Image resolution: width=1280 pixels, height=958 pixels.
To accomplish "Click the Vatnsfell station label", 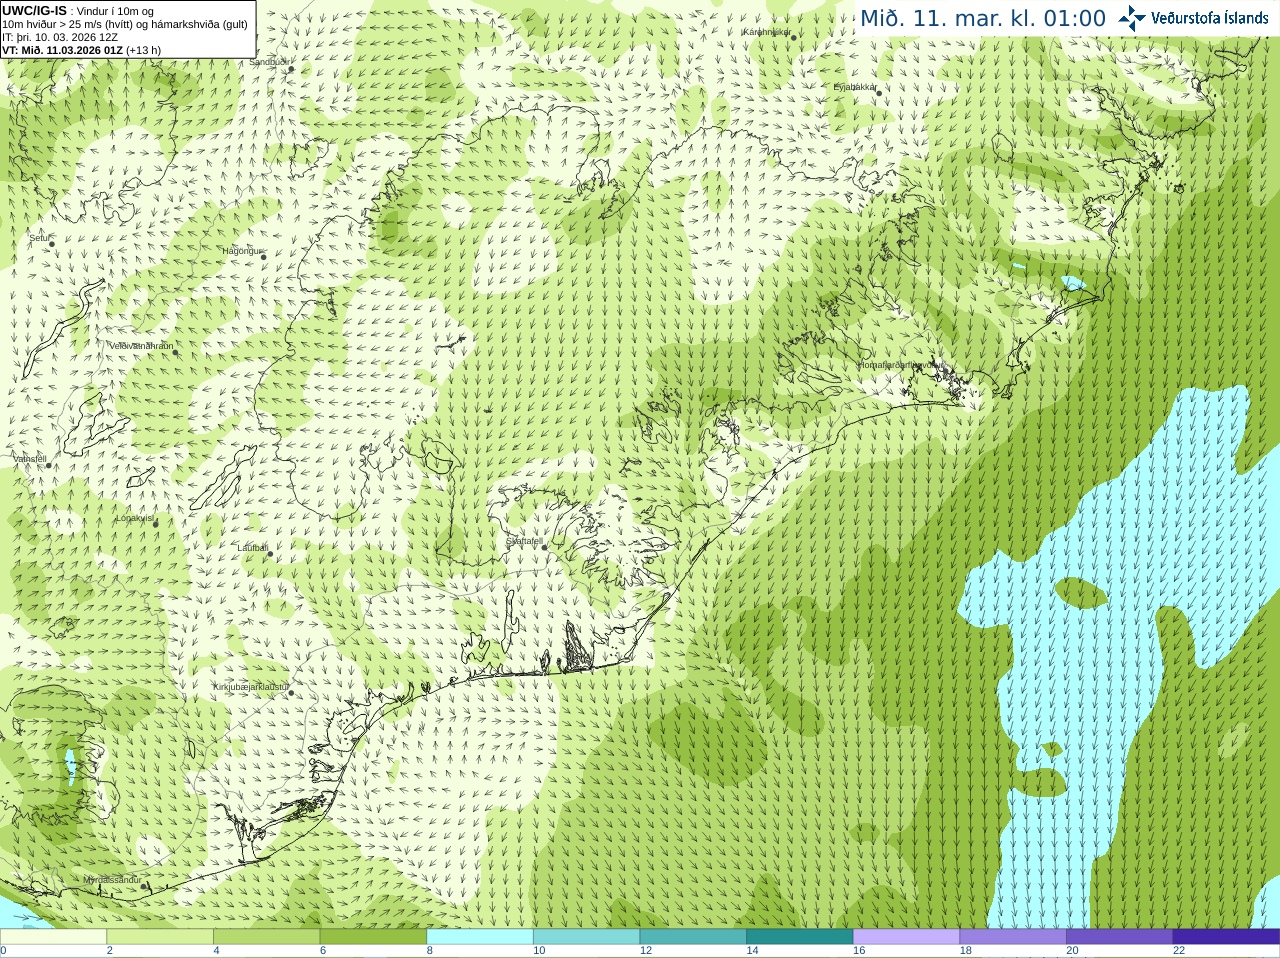I will pyautogui.click(x=28, y=459).
